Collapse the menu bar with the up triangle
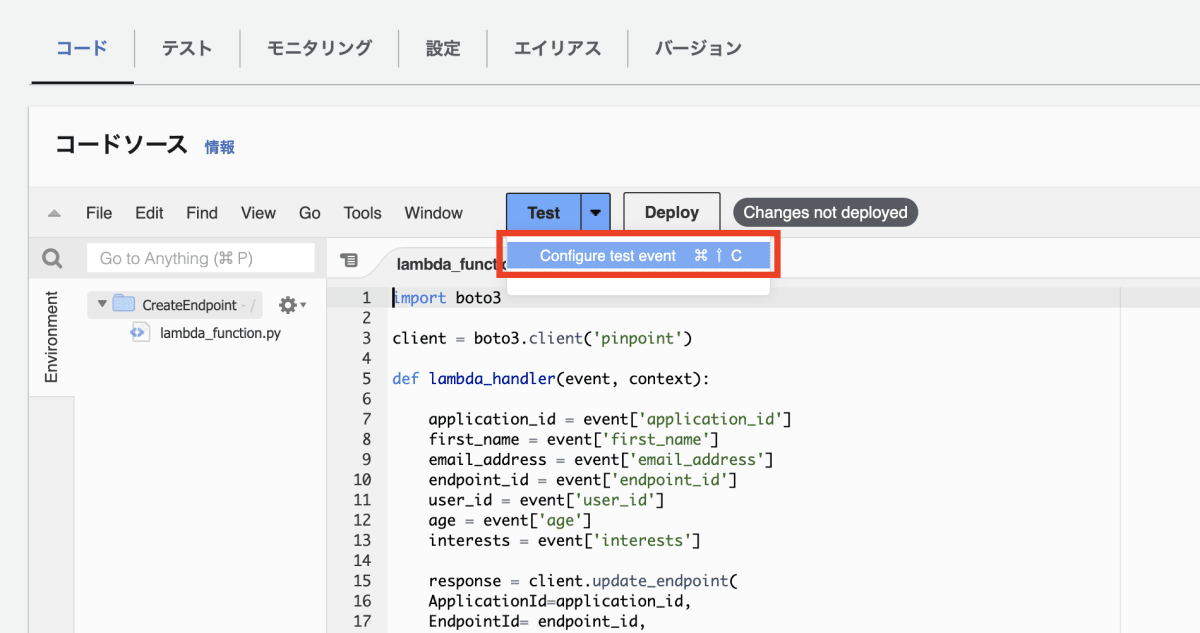Image resolution: width=1200 pixels, height=633 pixels. tap(54, 213)
